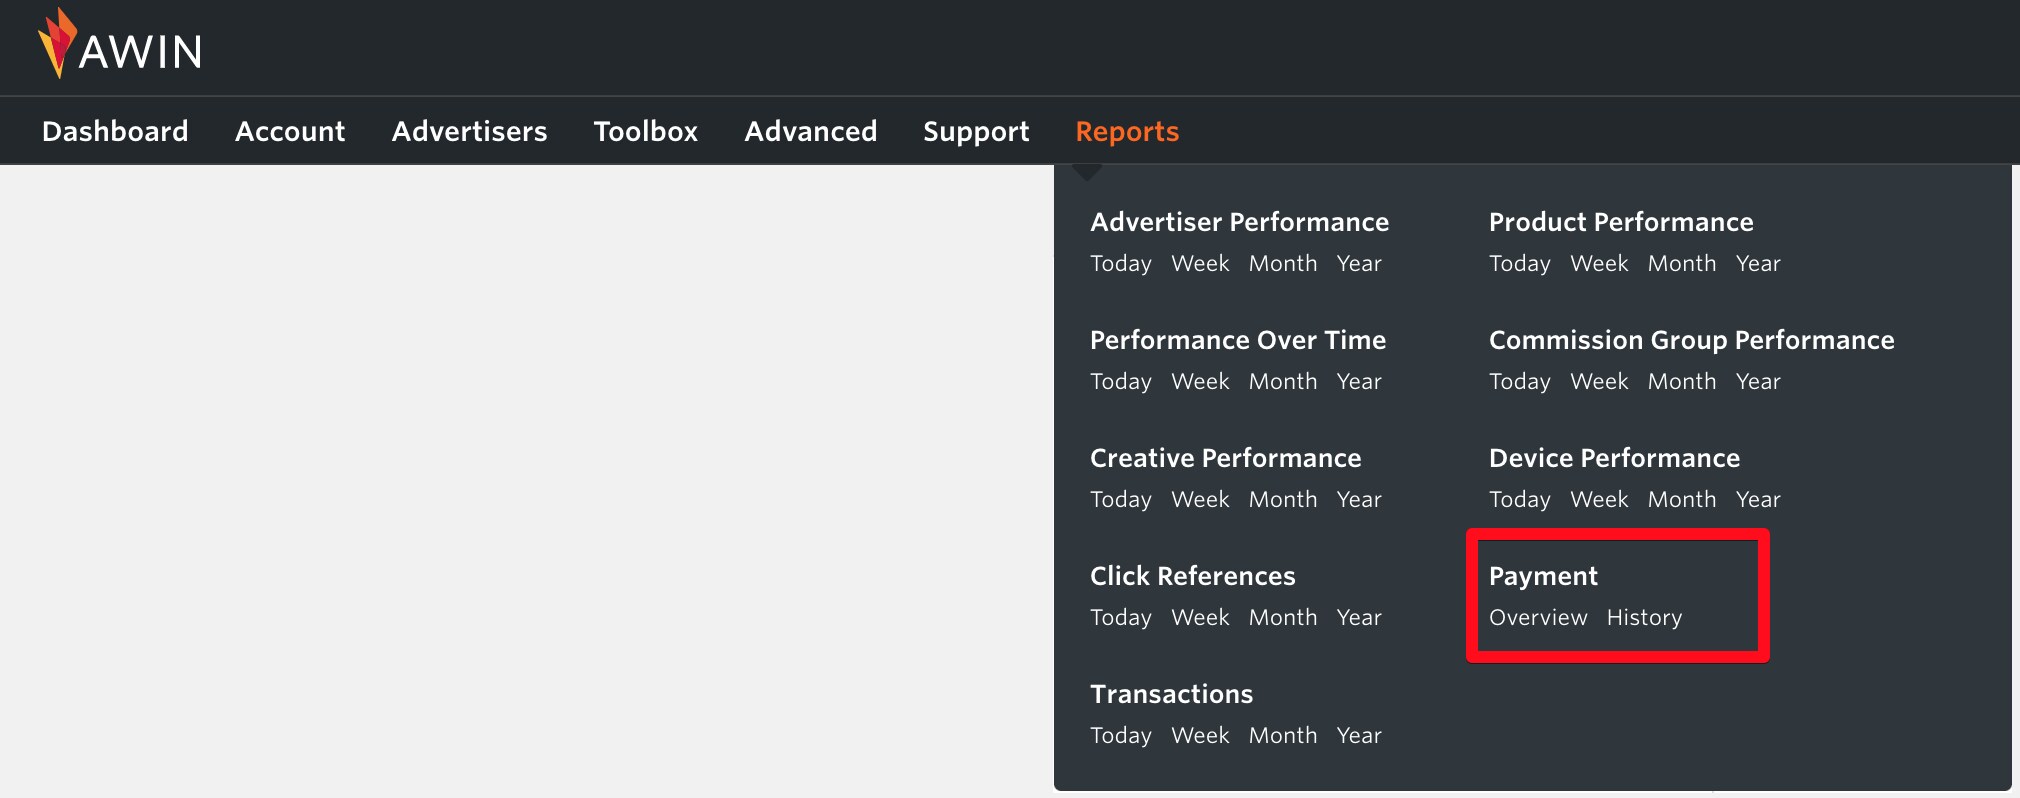
Task: Open the Advertiser Performance report heading
Action: pos(1239,222)
